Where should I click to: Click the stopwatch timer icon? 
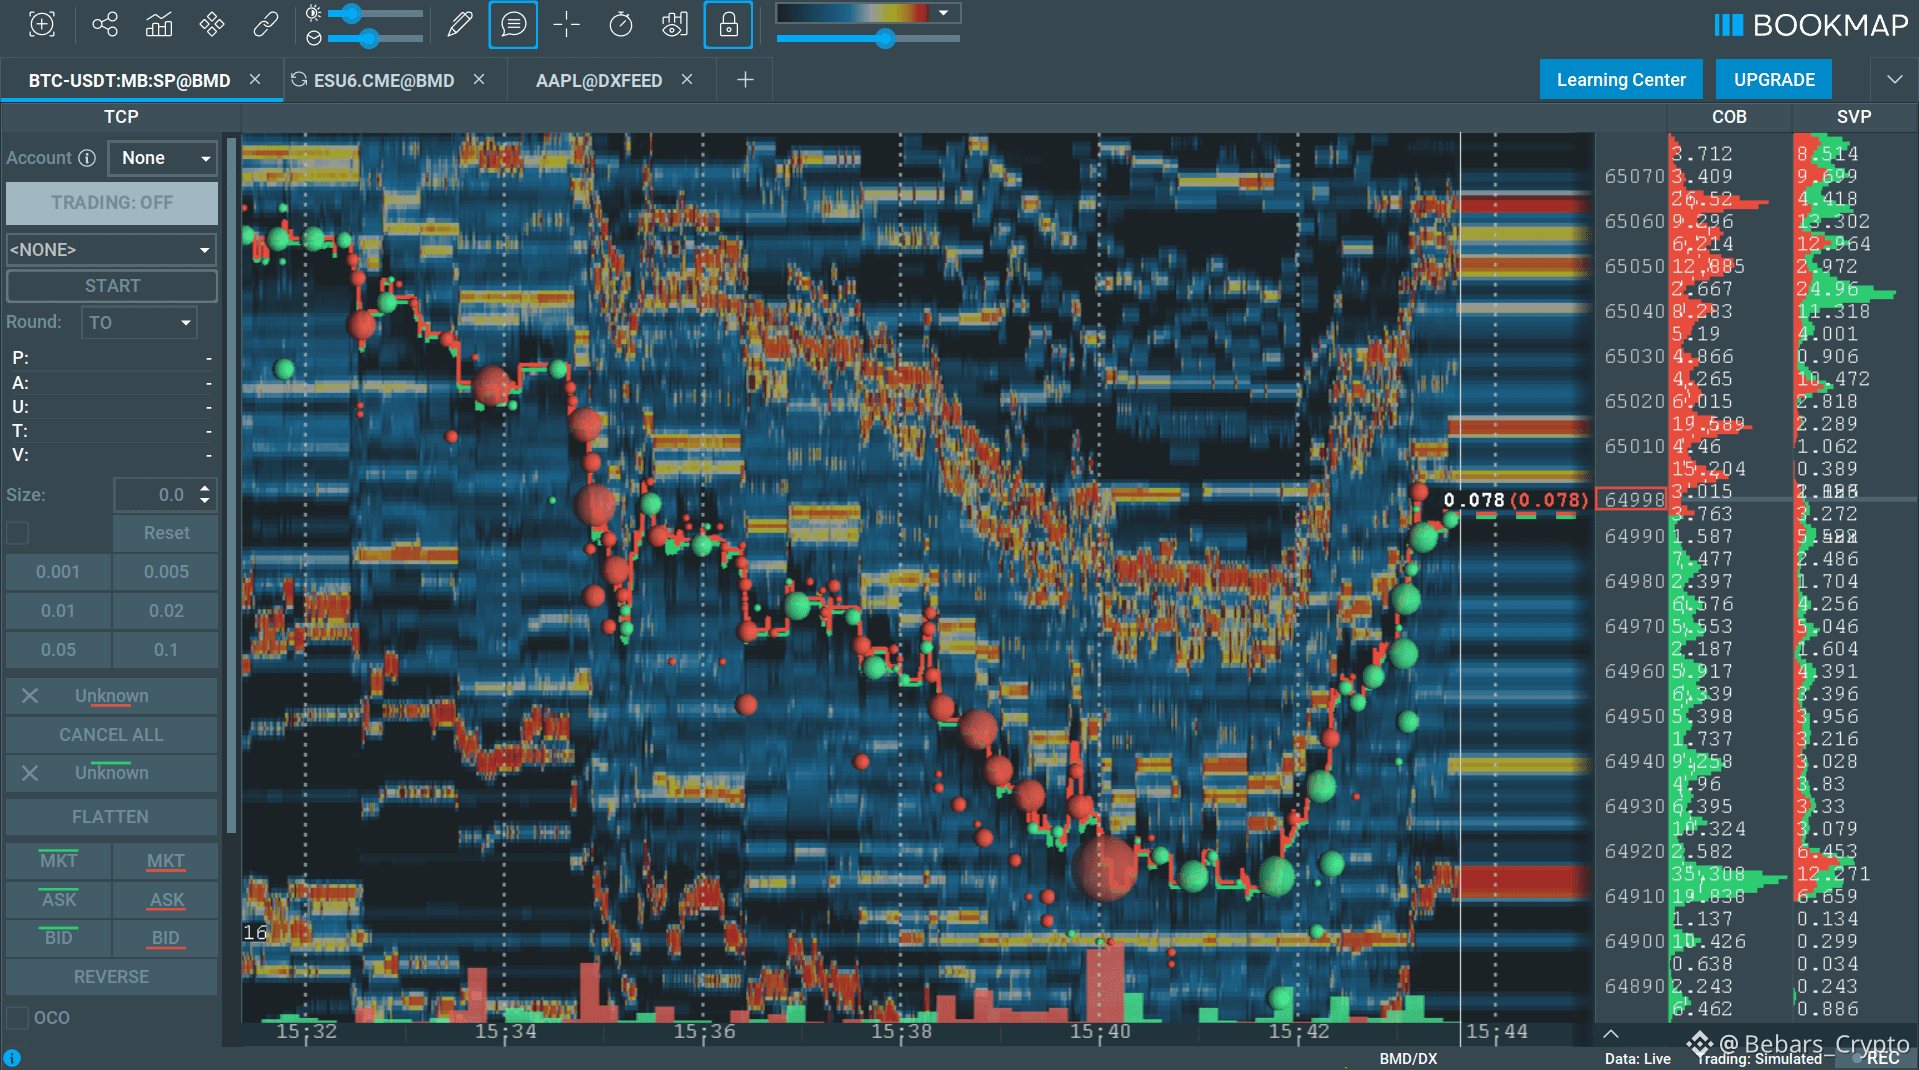pyautogui.click(x=621, y=24)
